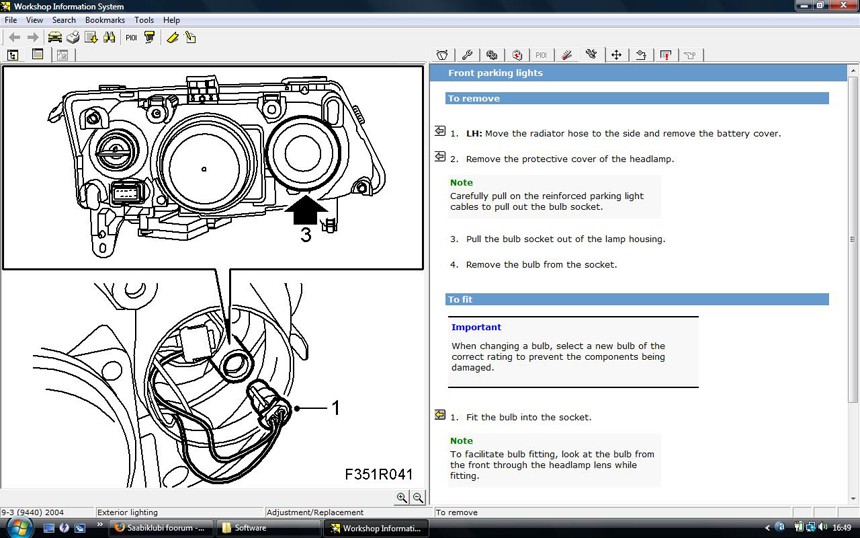Viewport: 860px width, 538px height.
Task: Open image link beside 'Remove the protective cover'
Action: click(440, 157)
